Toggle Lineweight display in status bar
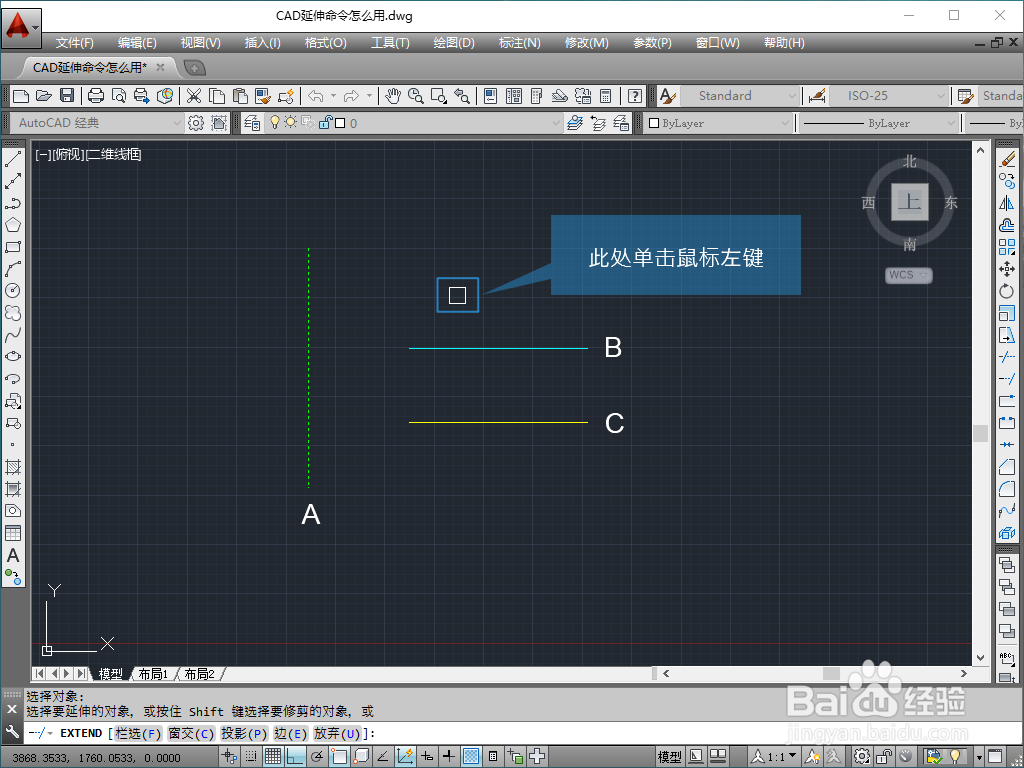Screen dimensions: 1024x768 449,756
